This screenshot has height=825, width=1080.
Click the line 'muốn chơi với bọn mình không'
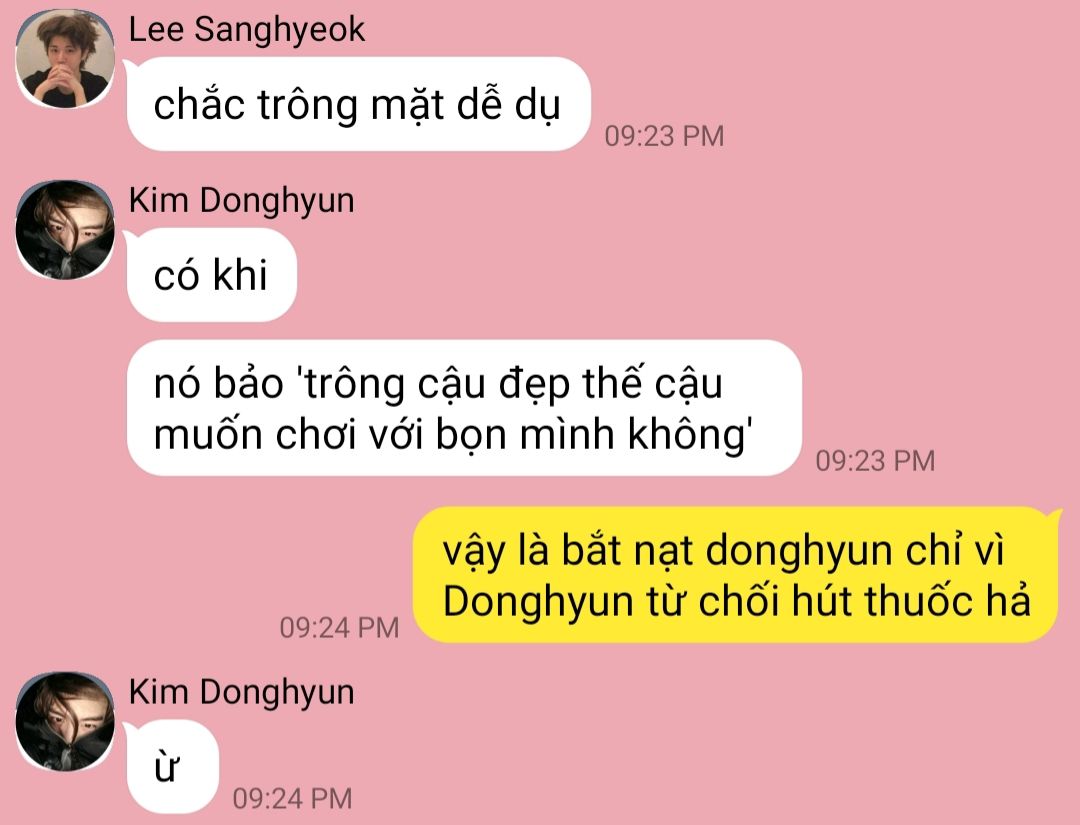pyautogui.click(x=453, y=435)
